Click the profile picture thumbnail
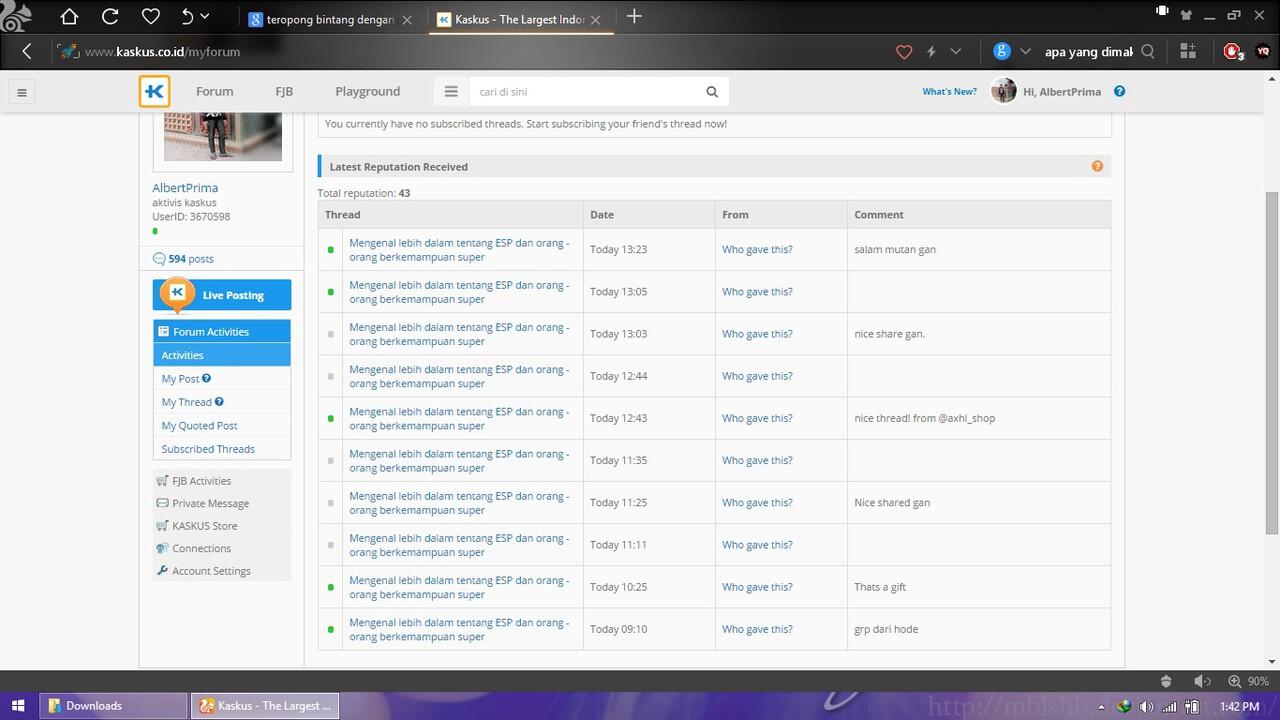1280x720 pixels. 222,138
